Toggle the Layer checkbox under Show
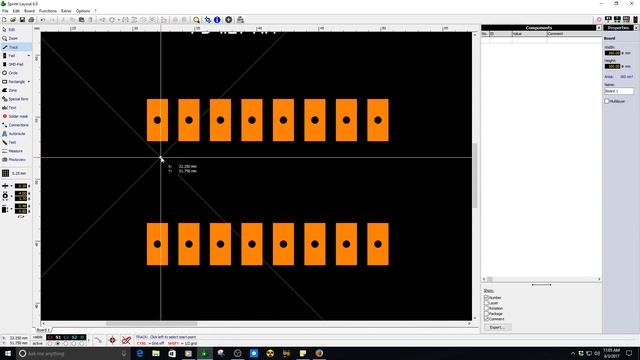640x360 pixels. [486, 303]
